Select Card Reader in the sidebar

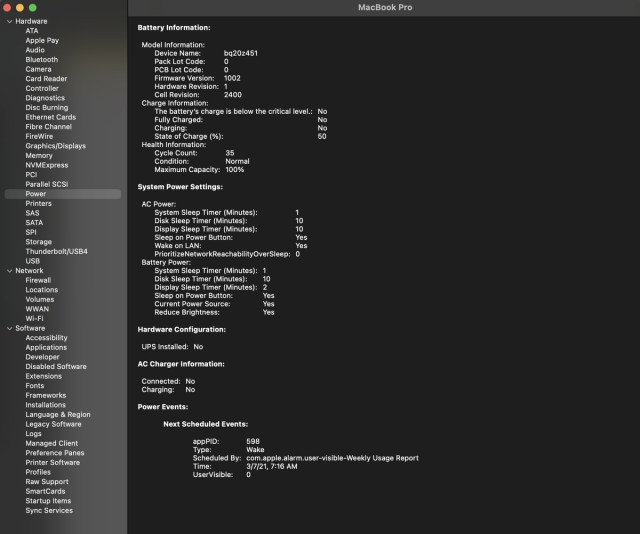tap(46, 79)
